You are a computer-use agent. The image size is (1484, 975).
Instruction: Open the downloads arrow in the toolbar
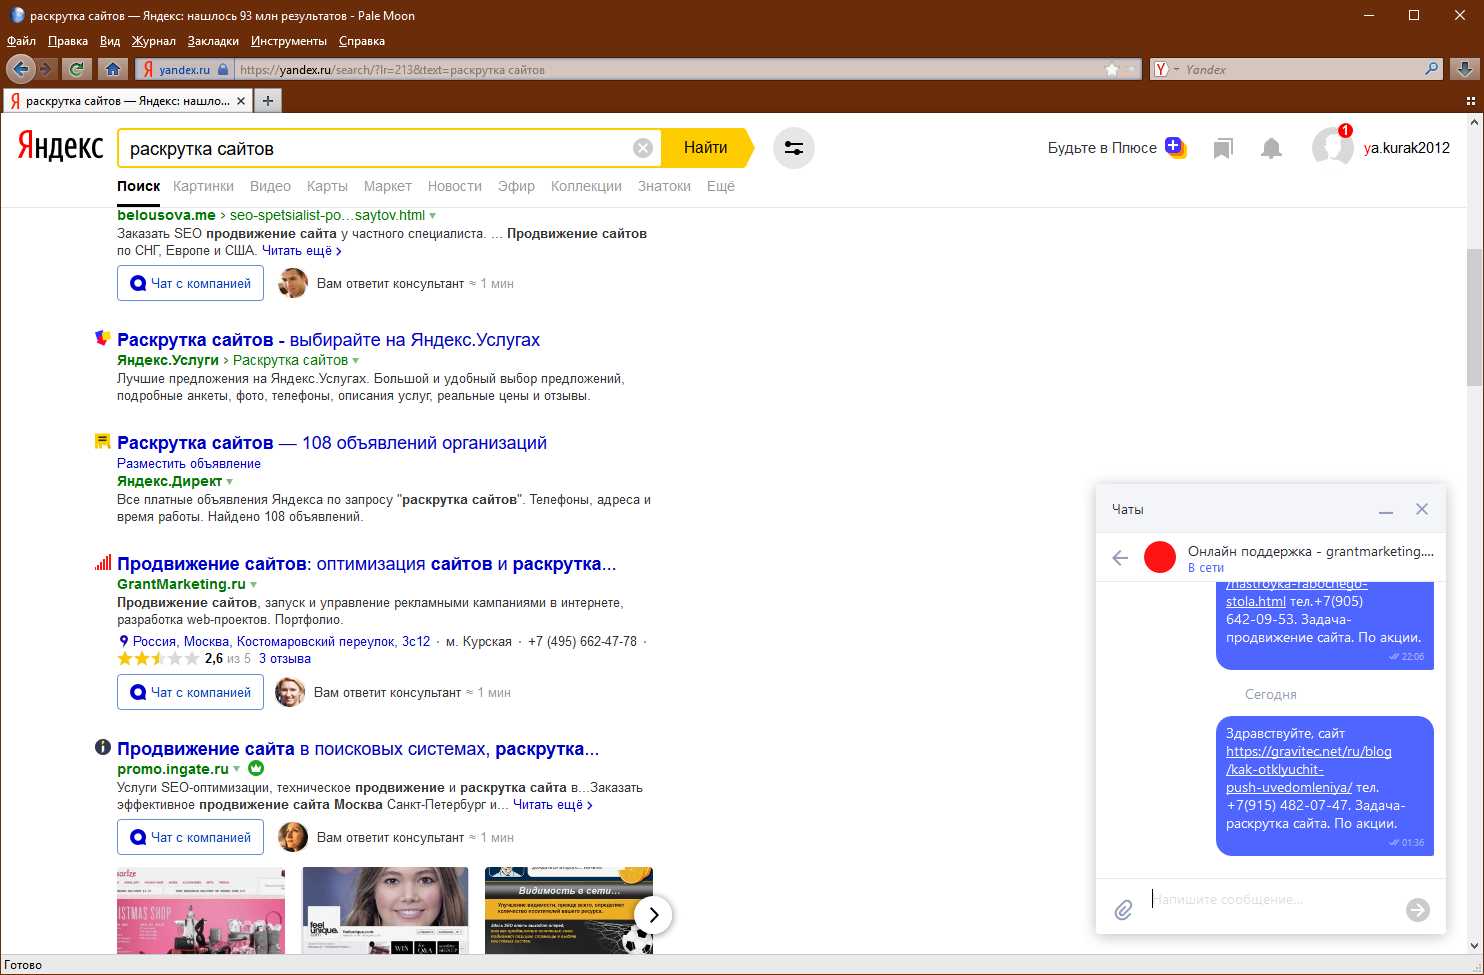pos(1465,69)
